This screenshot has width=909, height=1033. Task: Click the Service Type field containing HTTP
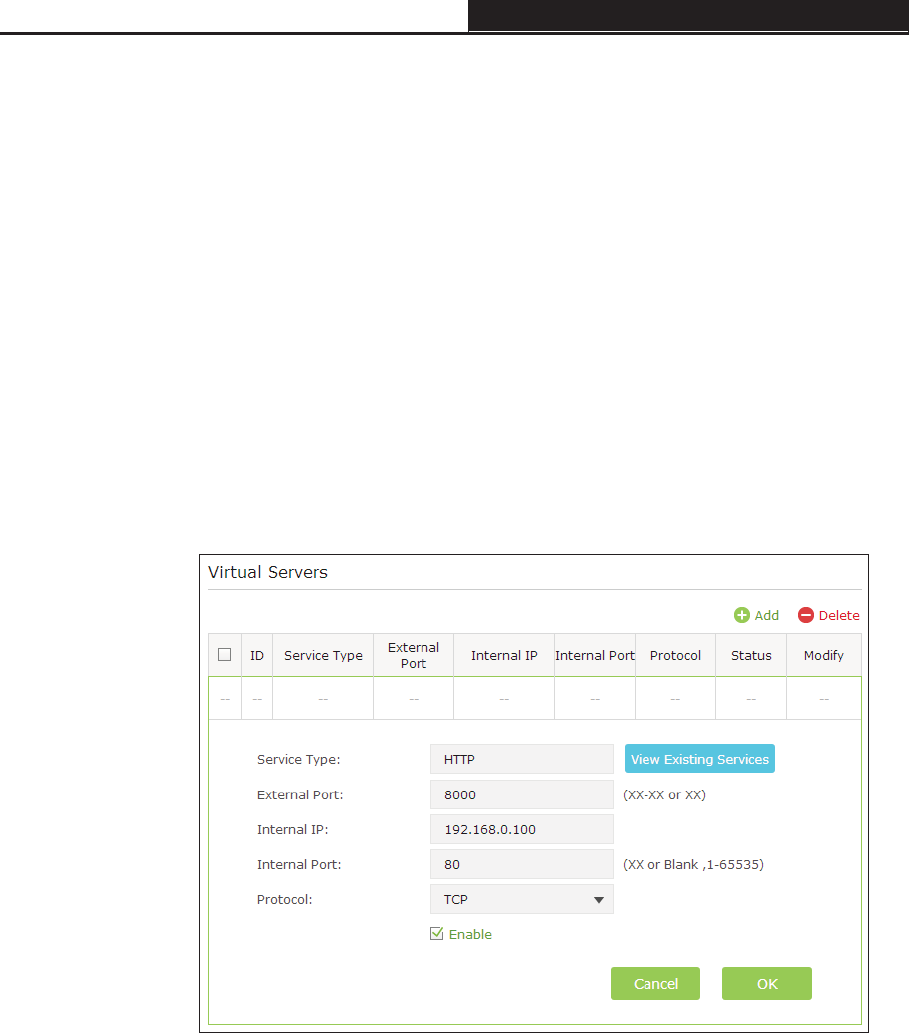pyautogui.click(x=522, y=759)
